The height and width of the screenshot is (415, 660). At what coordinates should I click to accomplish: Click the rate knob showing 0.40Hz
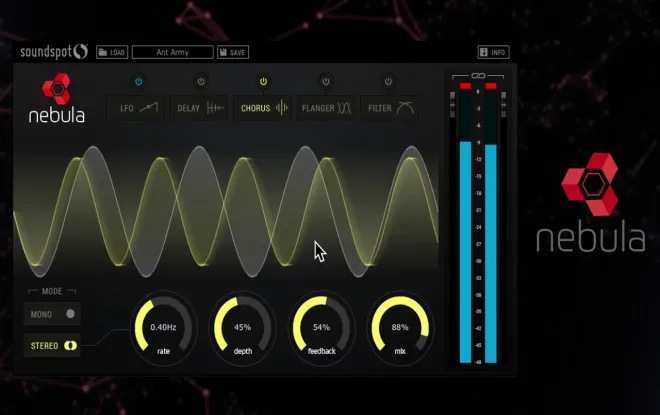tap(163, 327)
